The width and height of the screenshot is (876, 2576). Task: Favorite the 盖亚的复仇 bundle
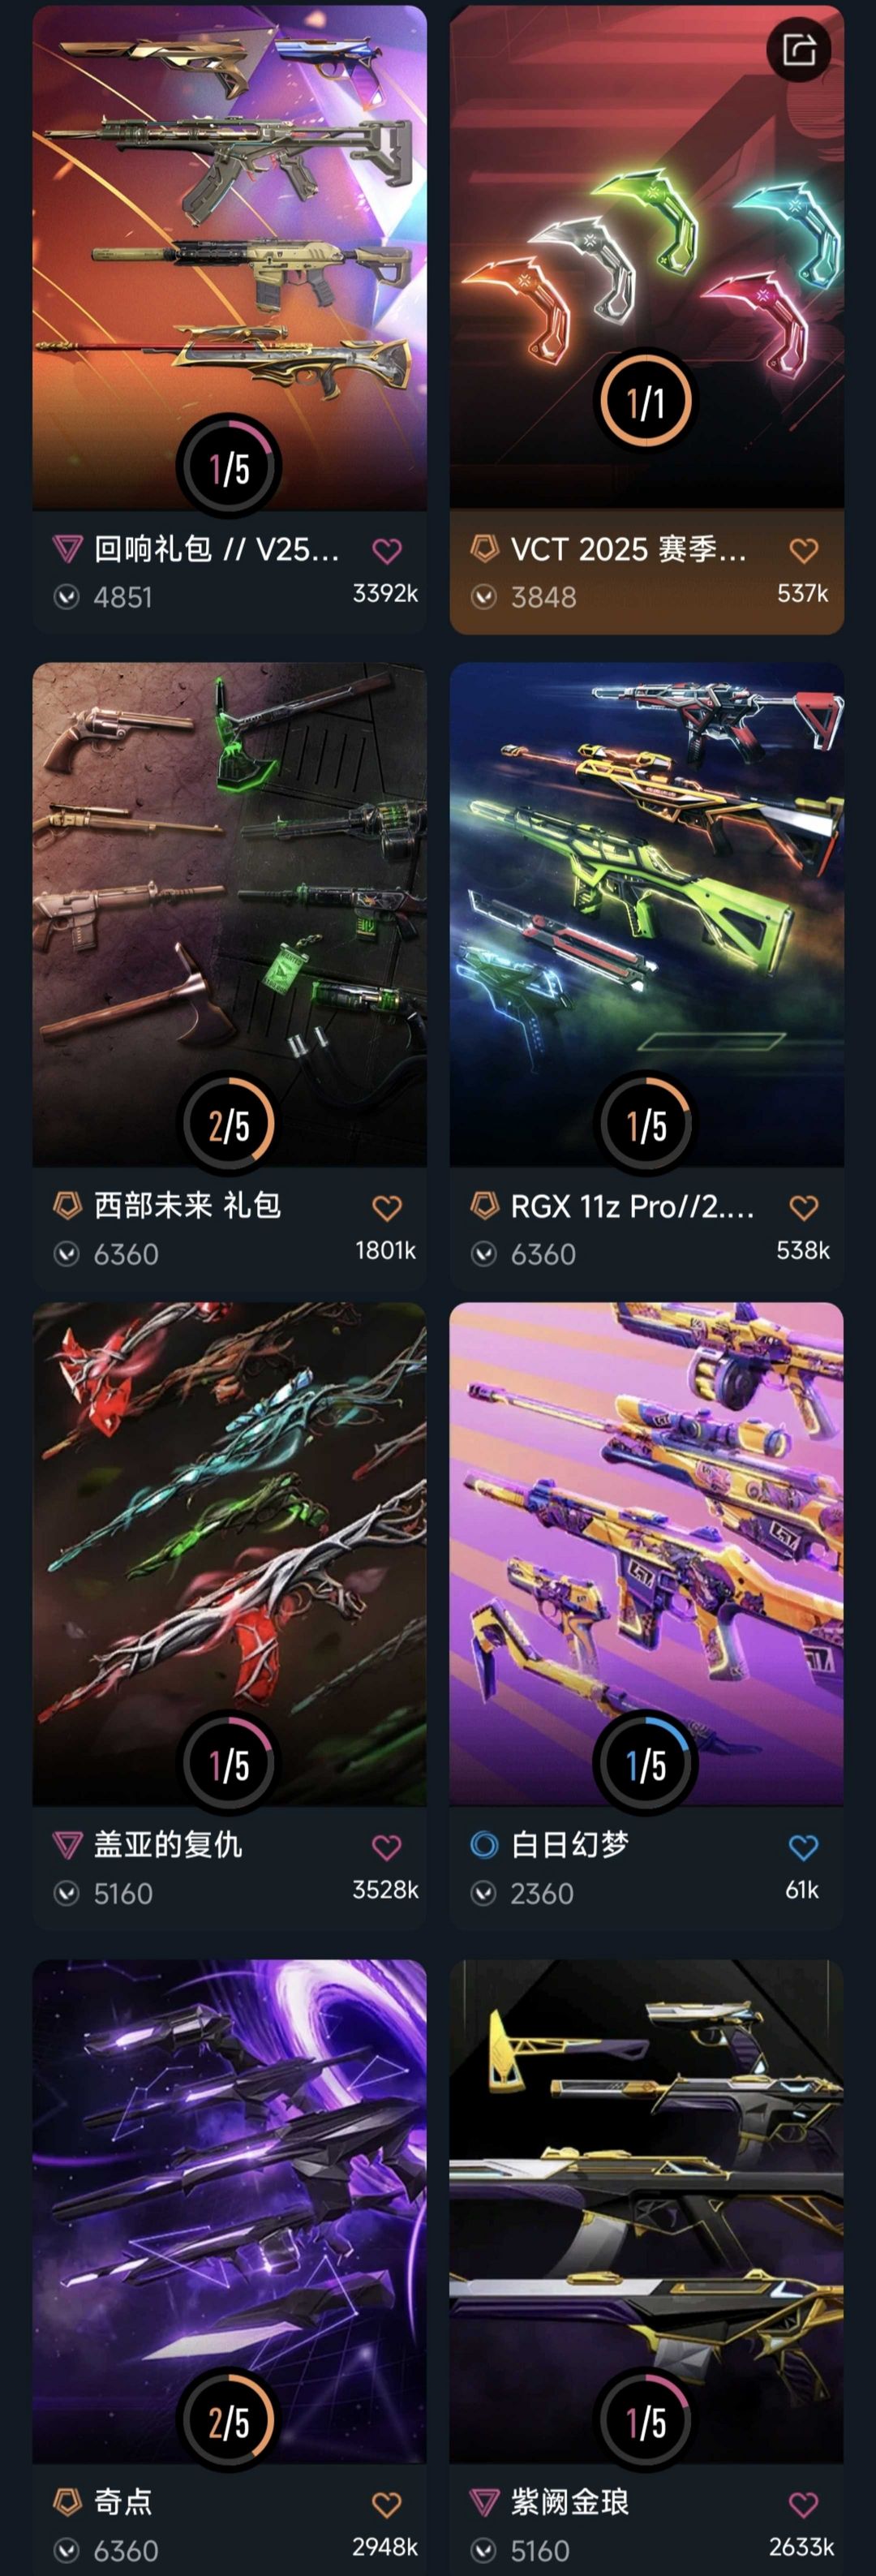(387, 1847)
